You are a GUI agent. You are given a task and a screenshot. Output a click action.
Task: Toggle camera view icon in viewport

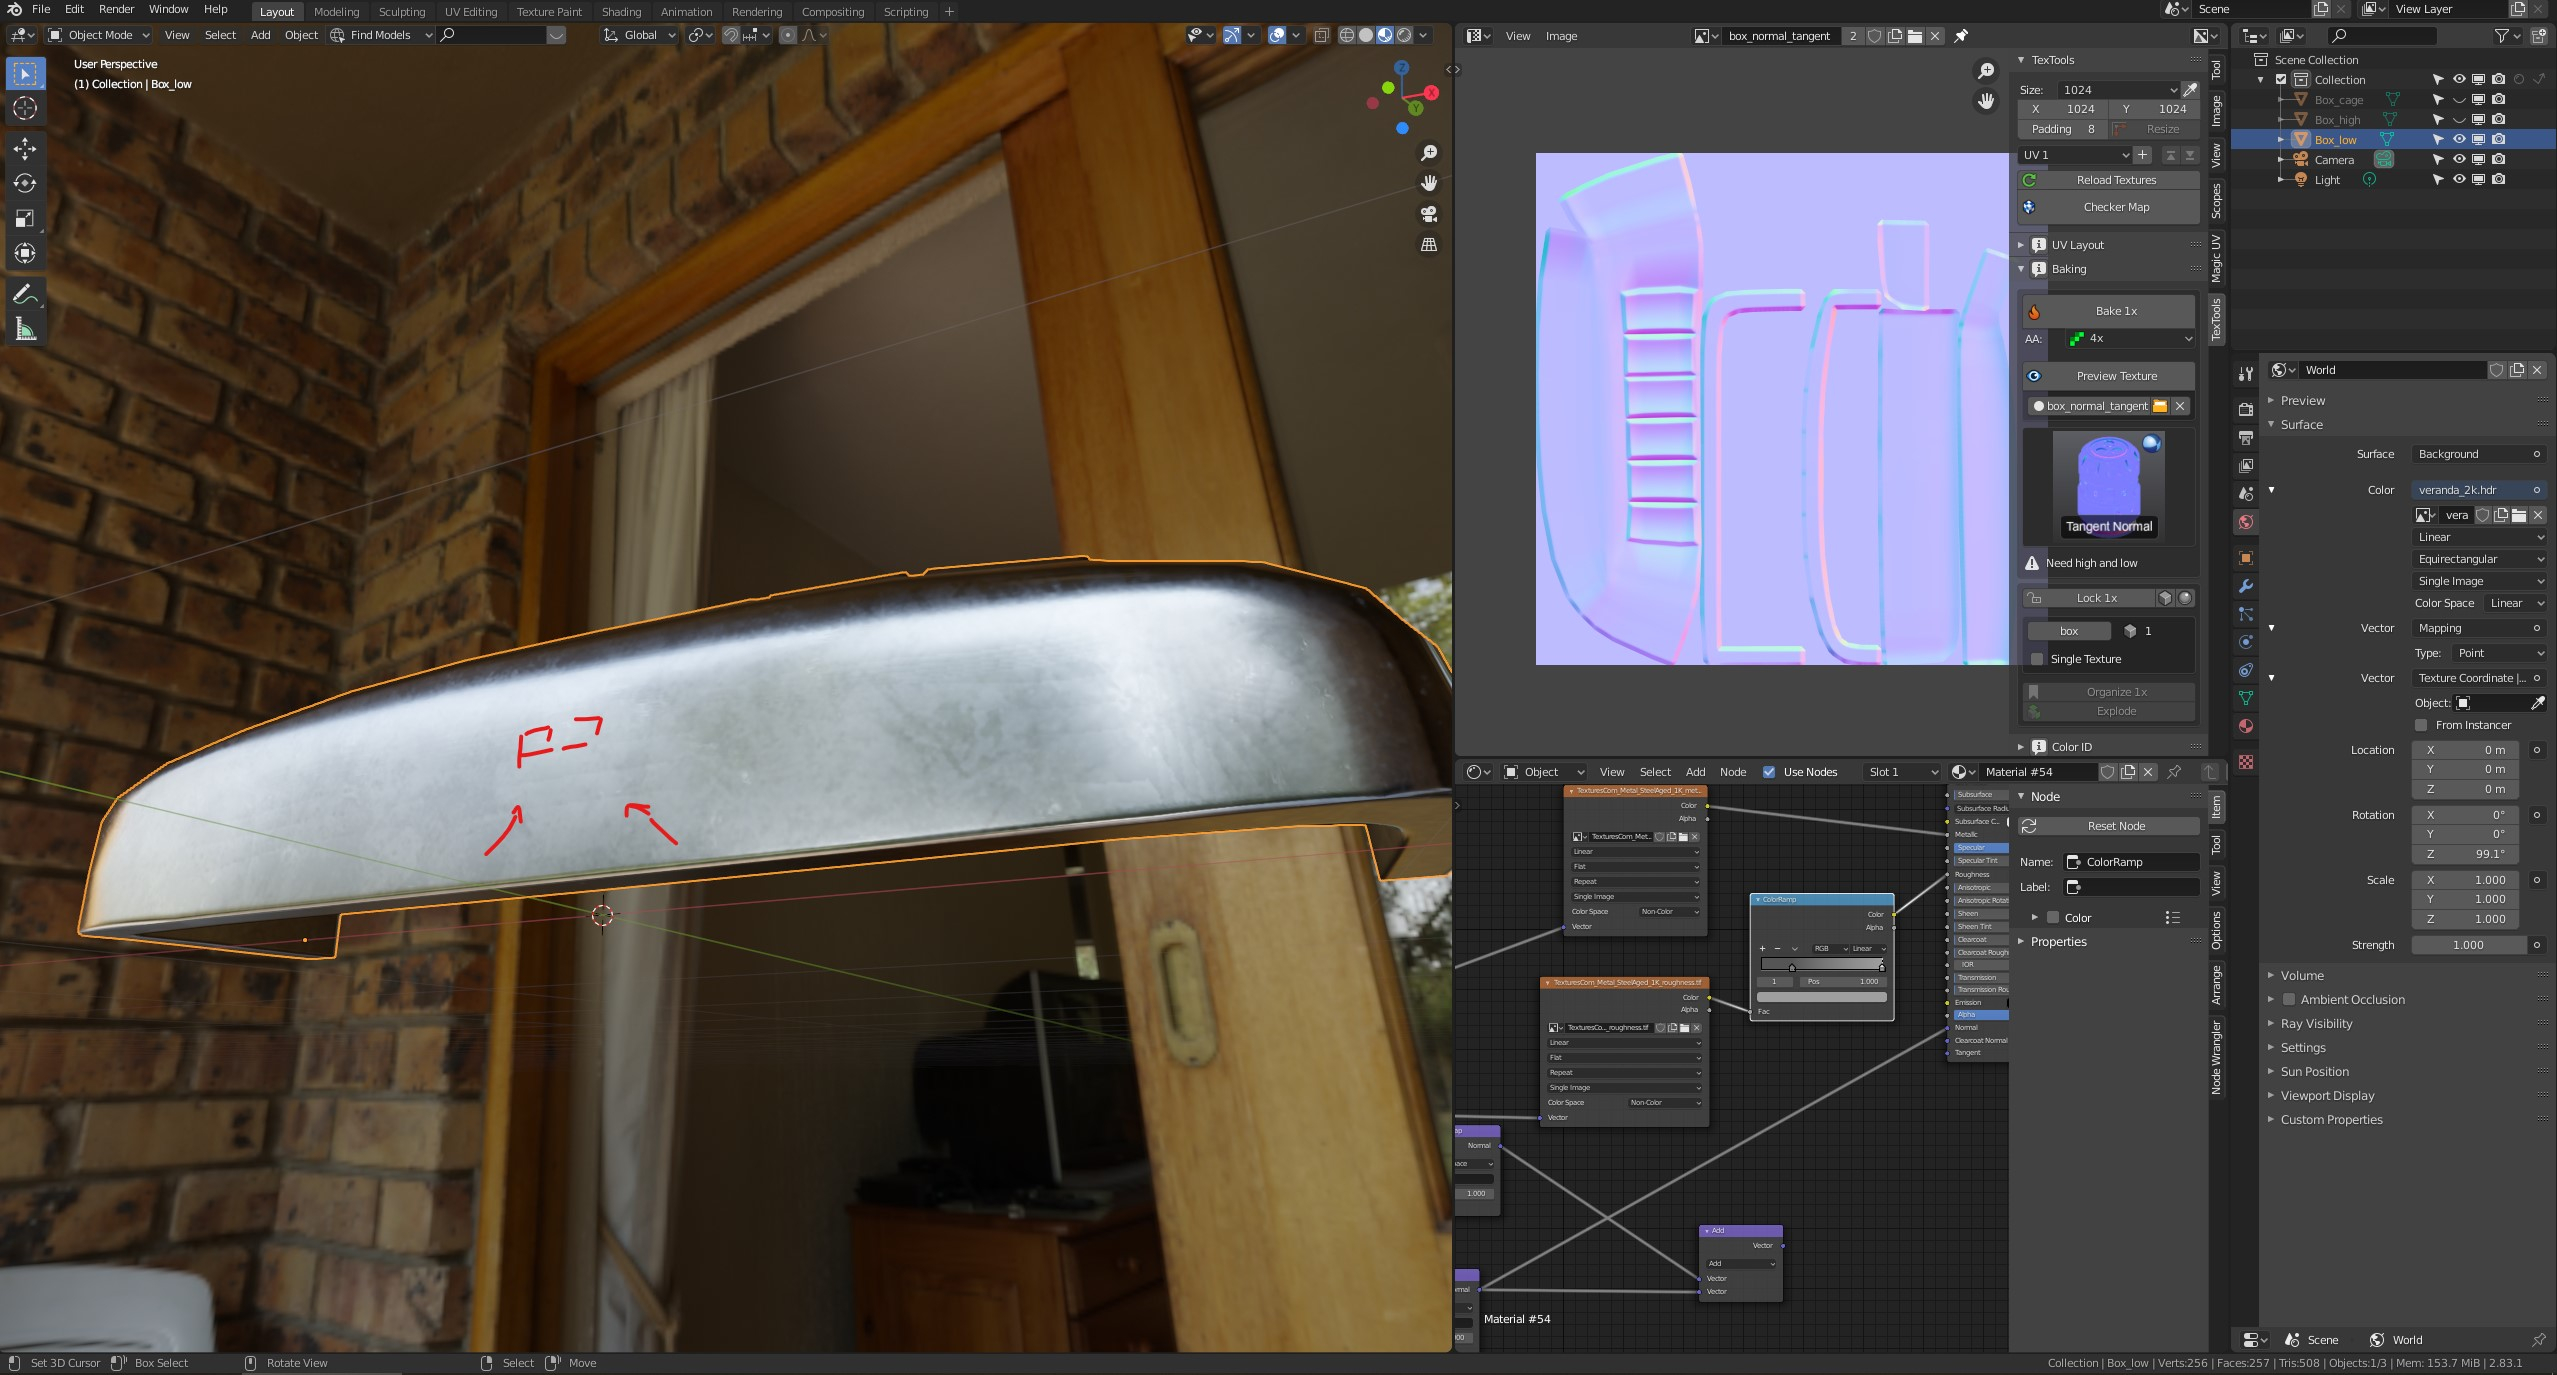point(1429,214)
